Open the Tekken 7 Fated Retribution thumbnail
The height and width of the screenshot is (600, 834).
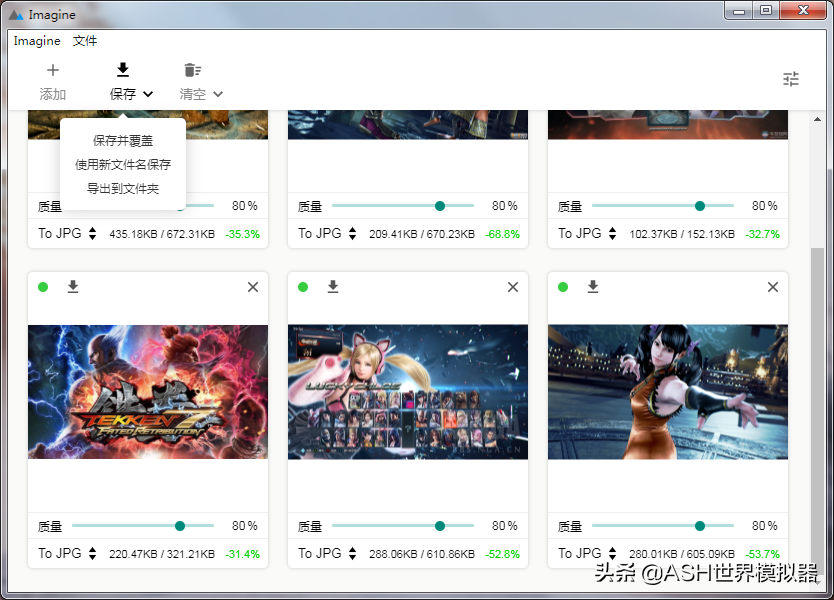click(148, 392)
